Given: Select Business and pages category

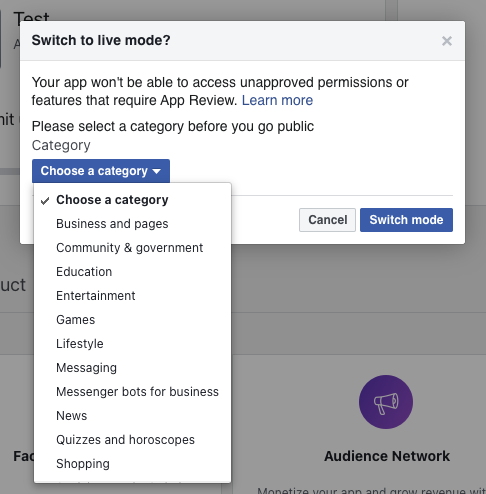Looking at the screenshot, I should pyautogui.click(x=132, y=224).
